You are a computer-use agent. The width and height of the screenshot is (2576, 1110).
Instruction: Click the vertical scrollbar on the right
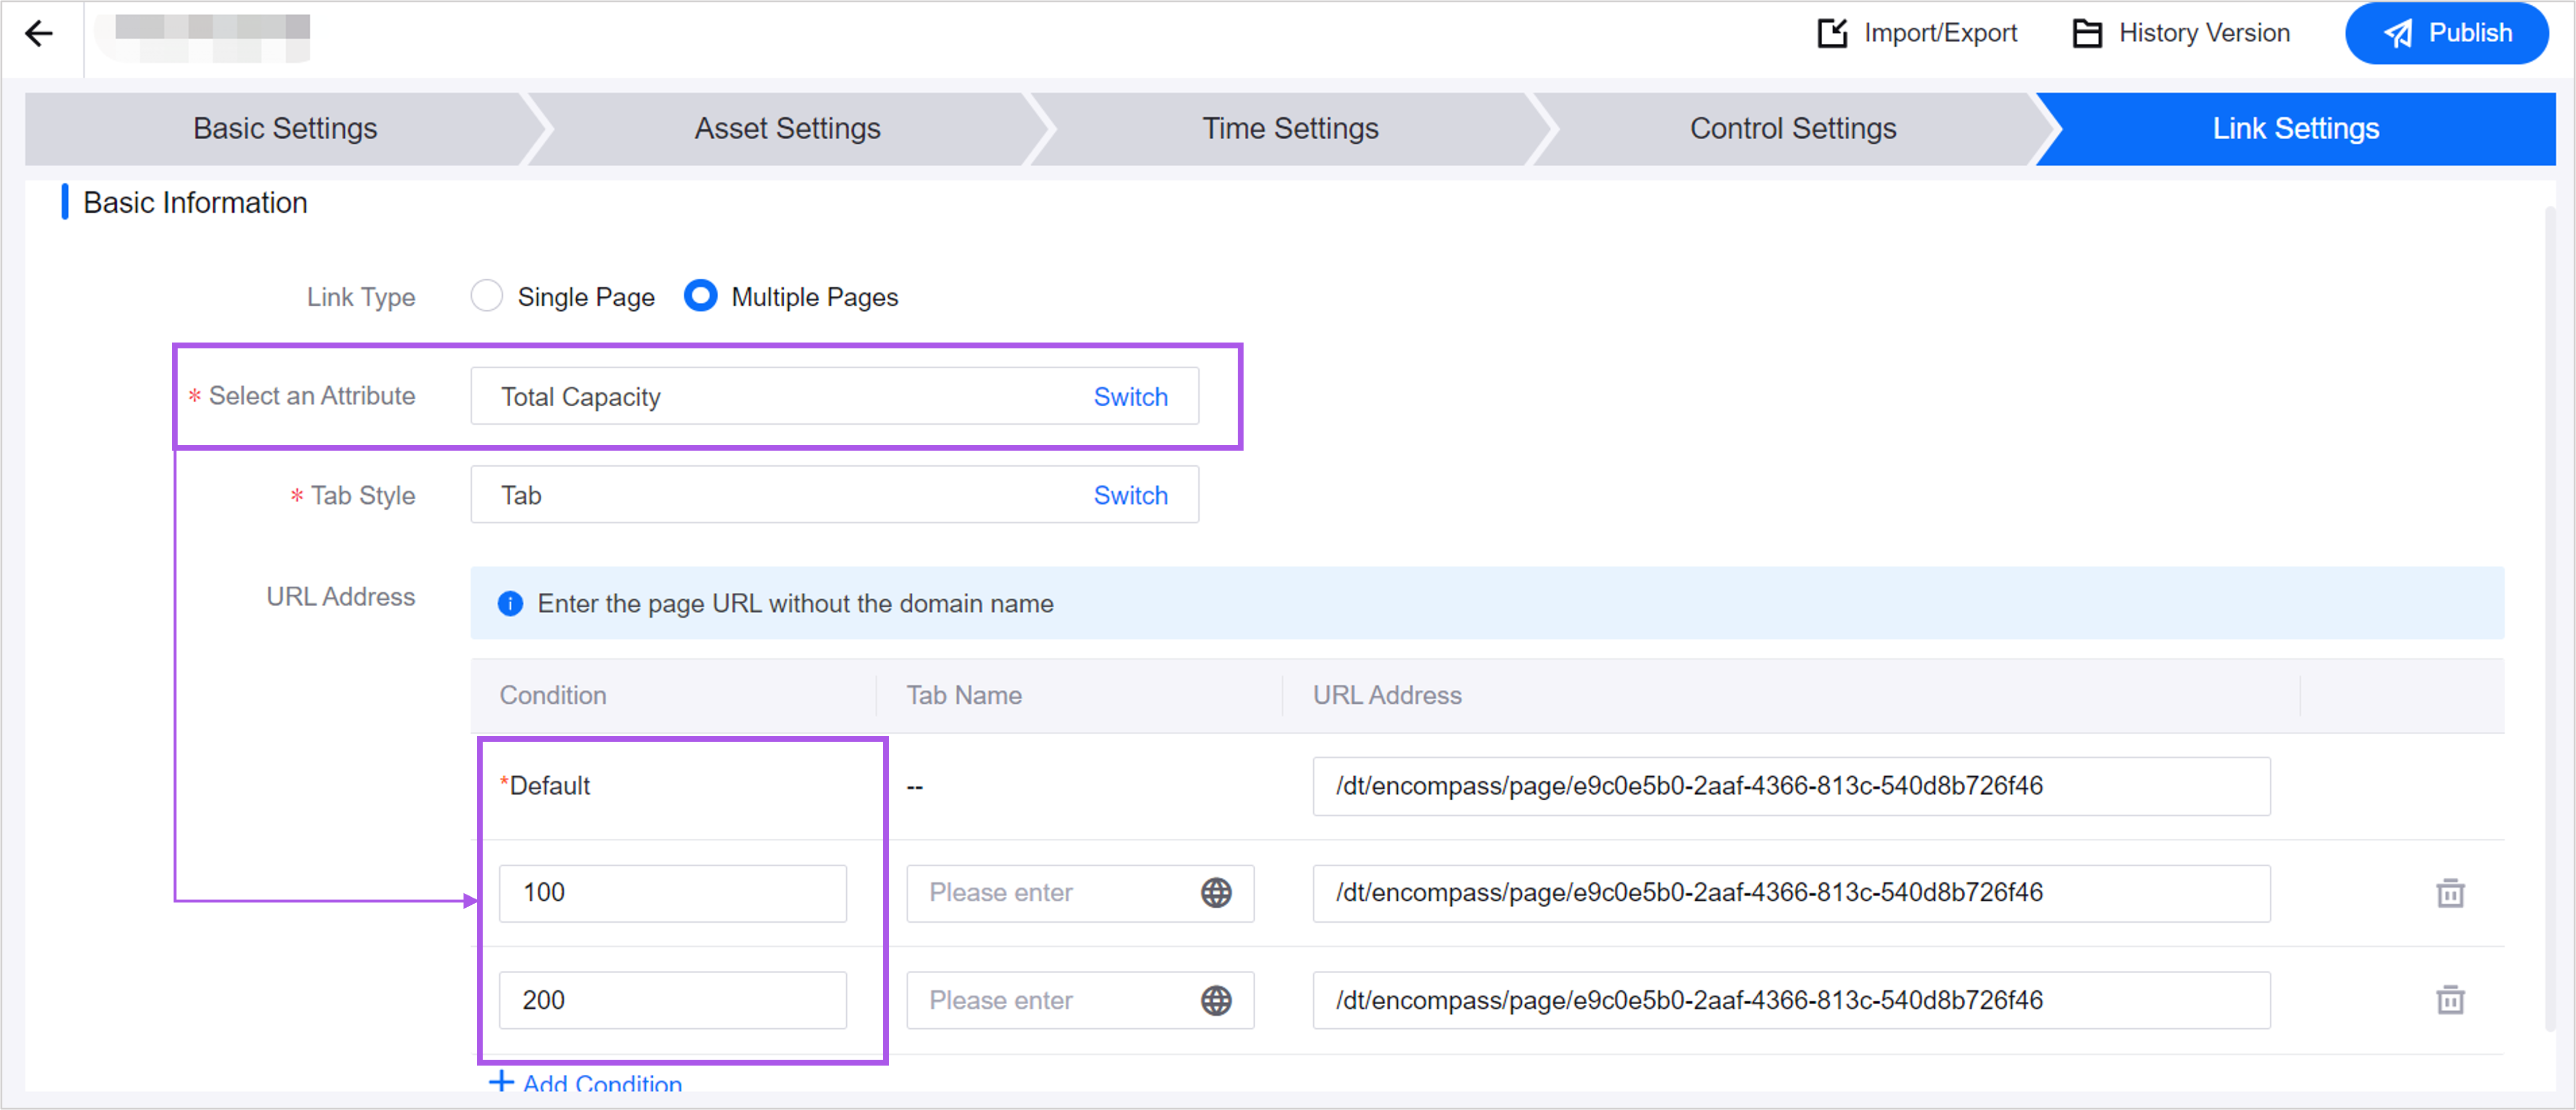tap(2549, 618)
